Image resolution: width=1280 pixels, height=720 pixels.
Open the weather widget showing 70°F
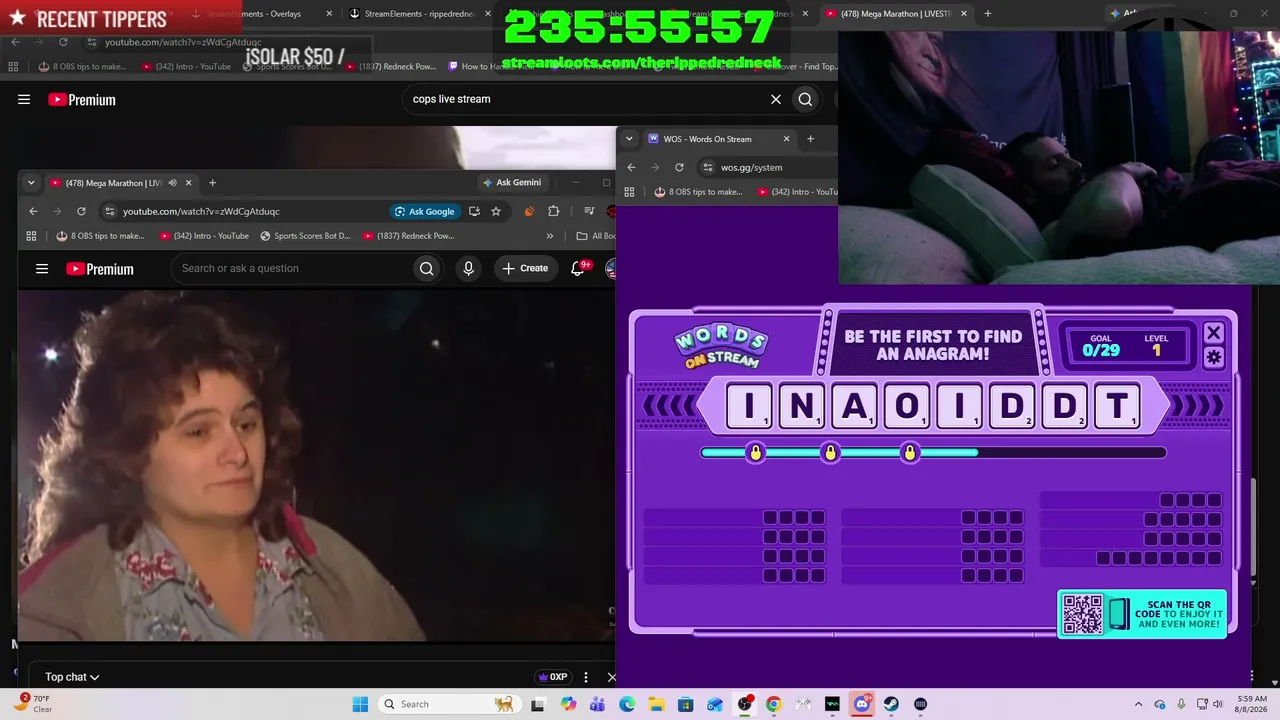[31, 704]
